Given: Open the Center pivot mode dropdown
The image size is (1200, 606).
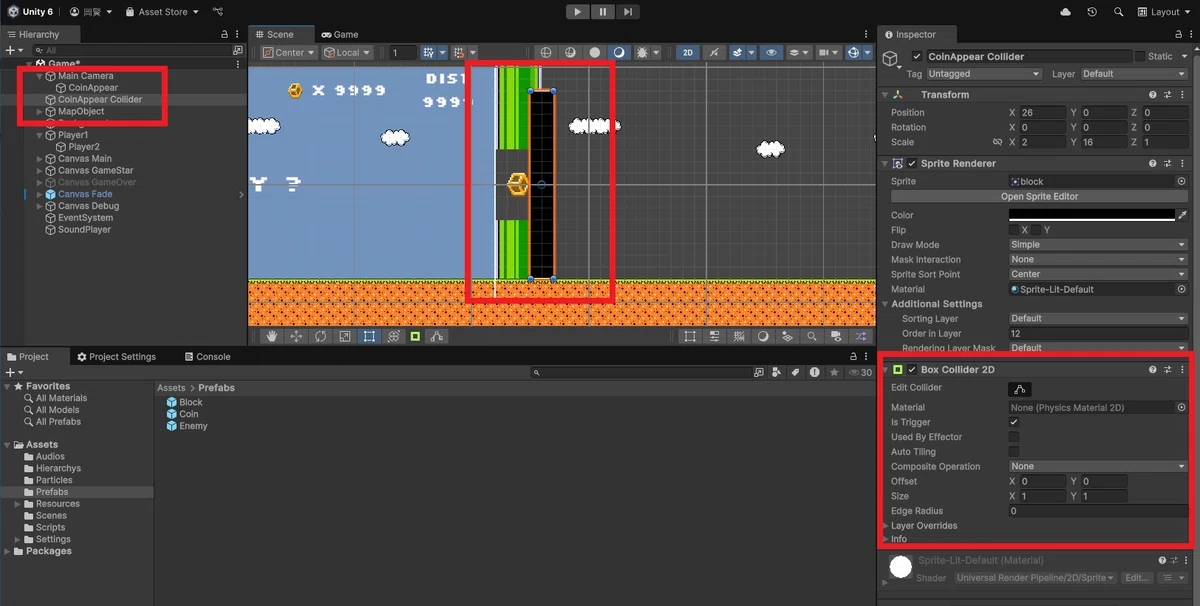Looking at the screenshot, I should (289, 52).
